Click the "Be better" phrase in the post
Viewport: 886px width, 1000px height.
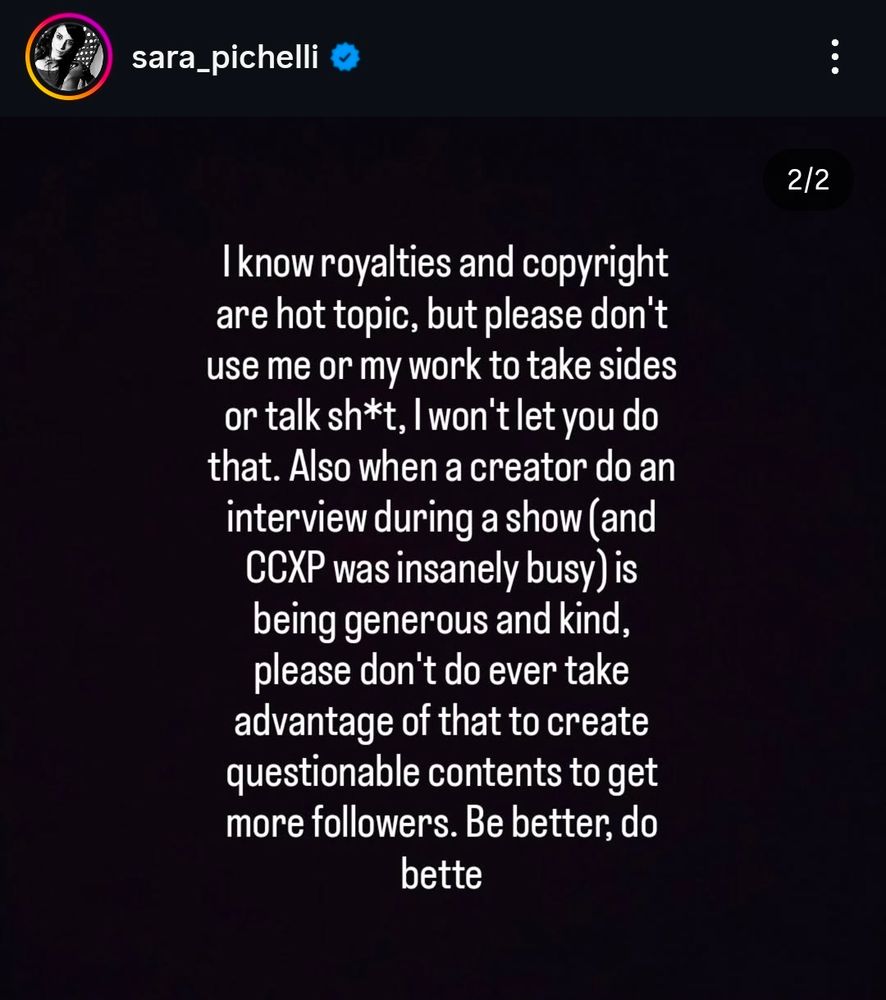click(539, 822)
